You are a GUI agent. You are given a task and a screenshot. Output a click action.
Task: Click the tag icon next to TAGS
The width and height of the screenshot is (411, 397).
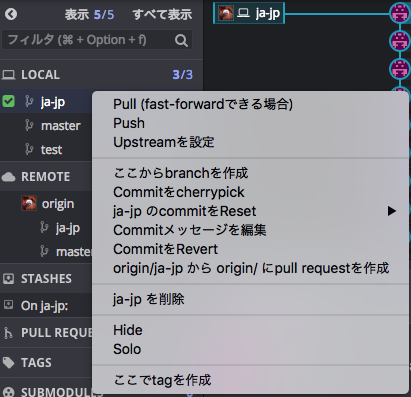(x=8, y=363)
